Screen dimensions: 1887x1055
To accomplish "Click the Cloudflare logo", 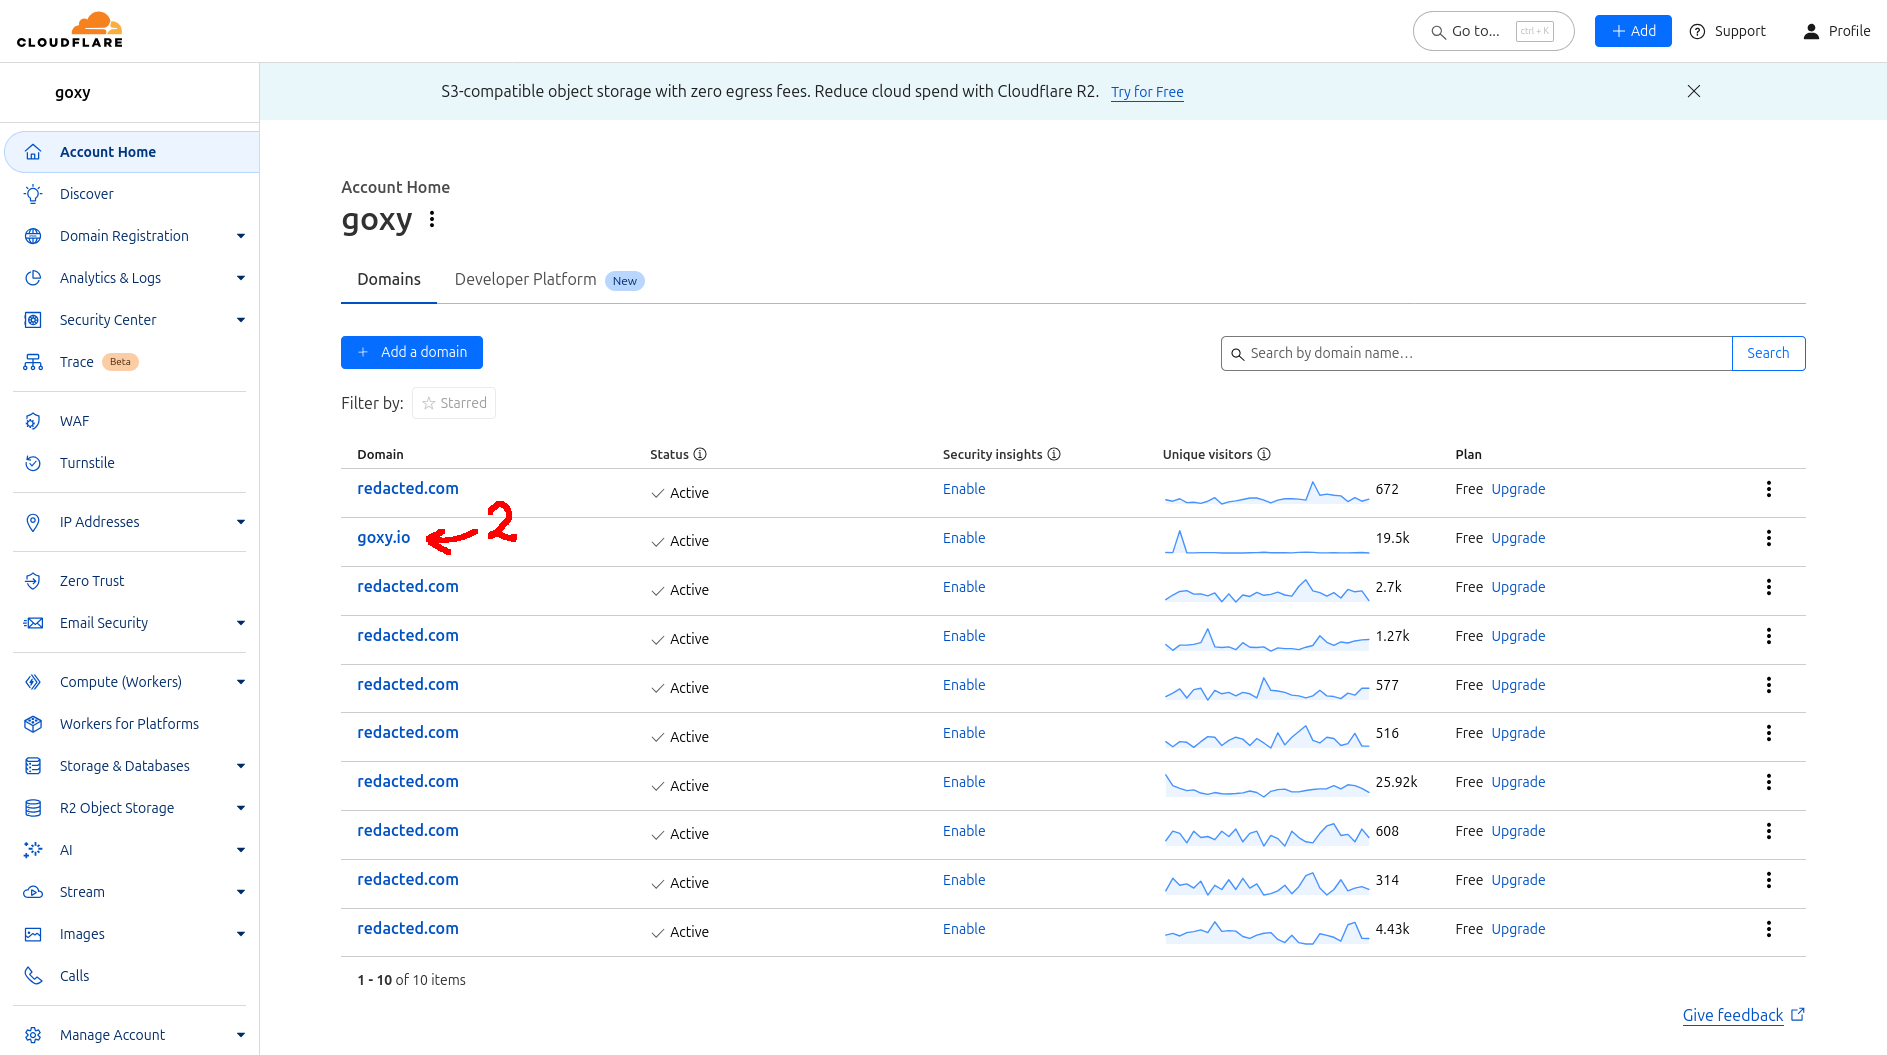I will tap(69, 29).
